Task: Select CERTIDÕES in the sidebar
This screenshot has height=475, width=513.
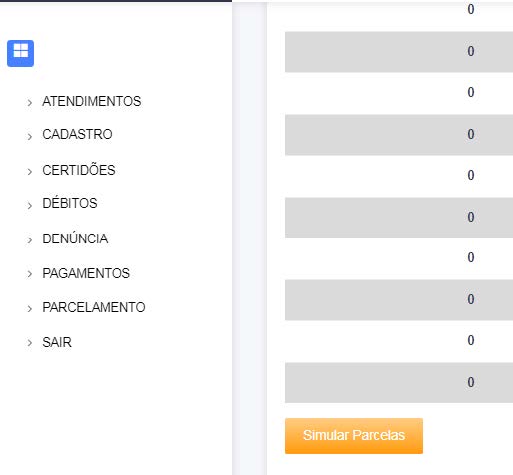Action: (79, 170)
